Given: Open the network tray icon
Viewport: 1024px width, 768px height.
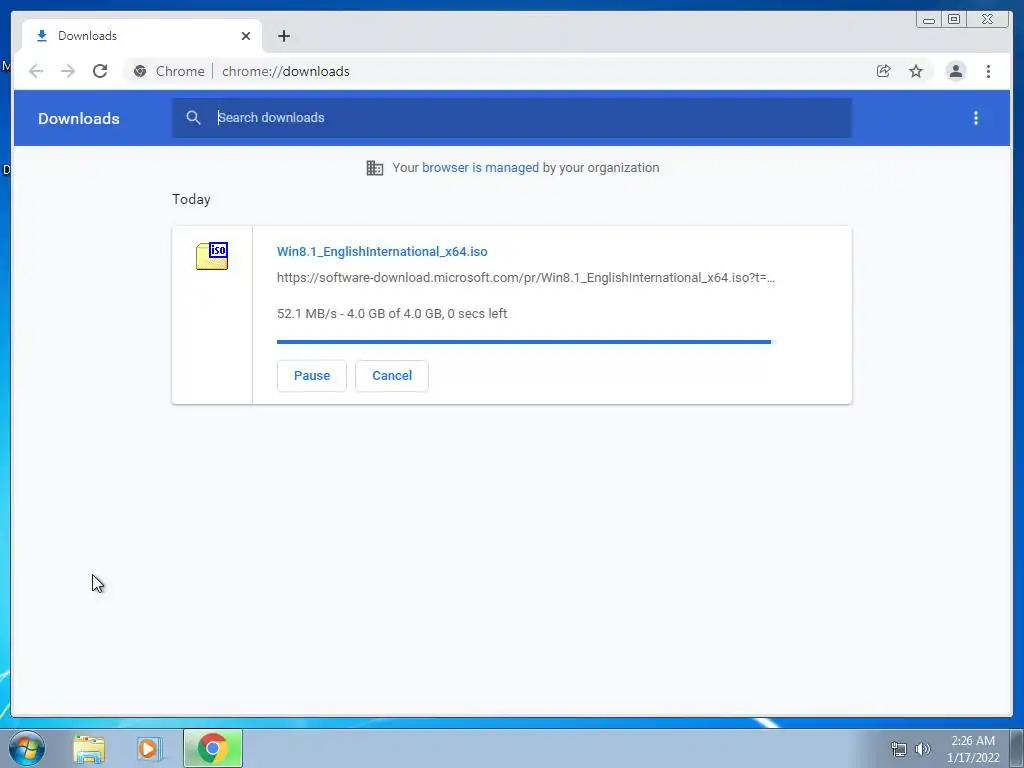Looking at the screenshot, I should coord(899,749).
